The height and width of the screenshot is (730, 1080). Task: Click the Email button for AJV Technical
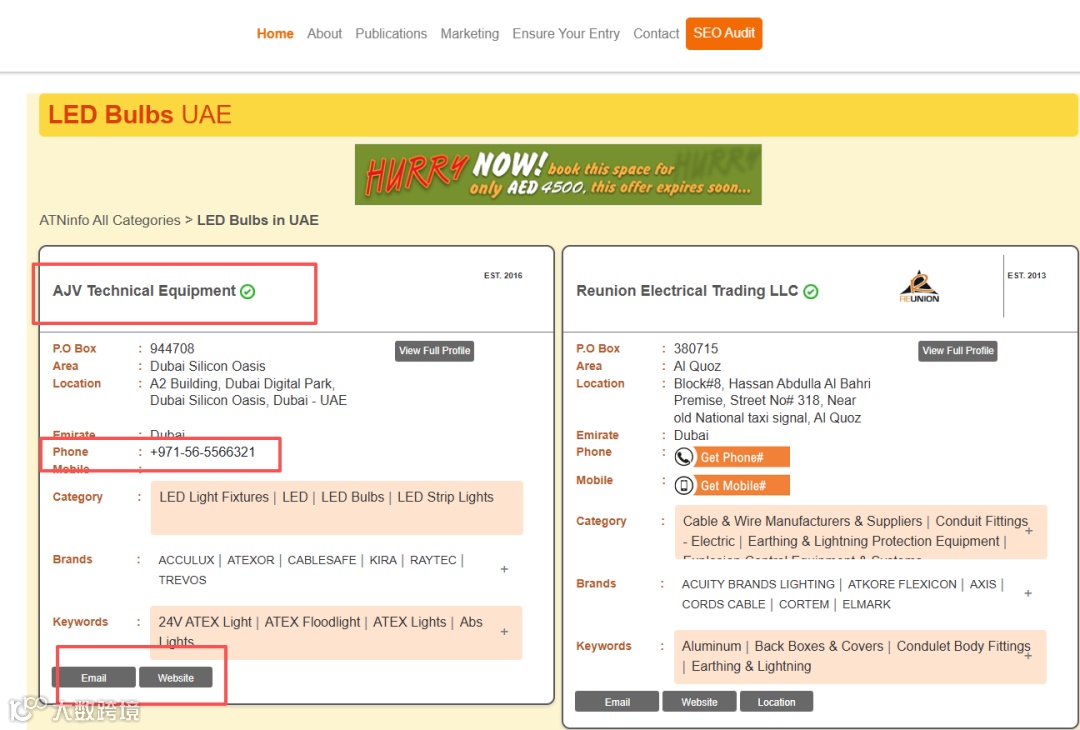pos(94,678)
